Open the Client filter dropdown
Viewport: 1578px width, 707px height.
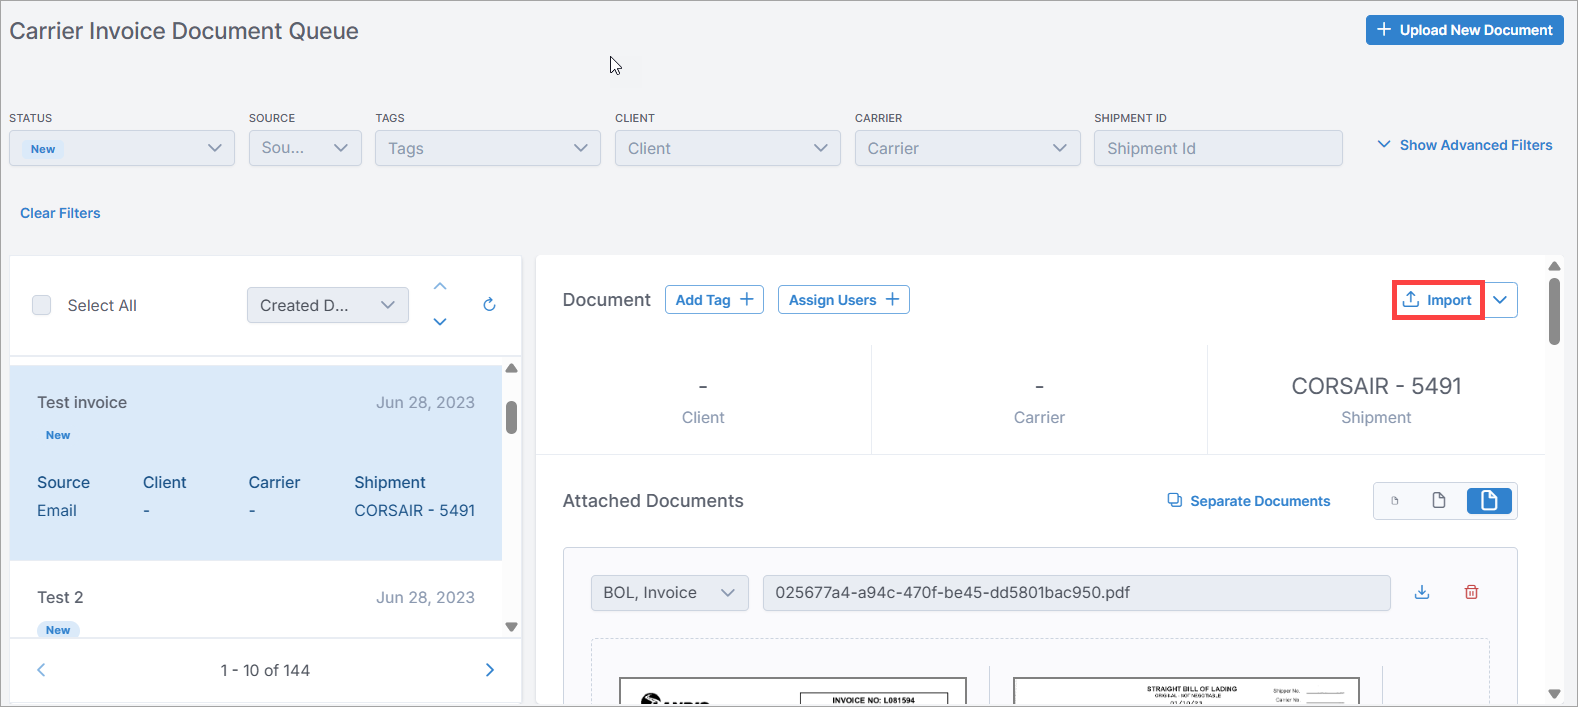[x=728, y=148]
